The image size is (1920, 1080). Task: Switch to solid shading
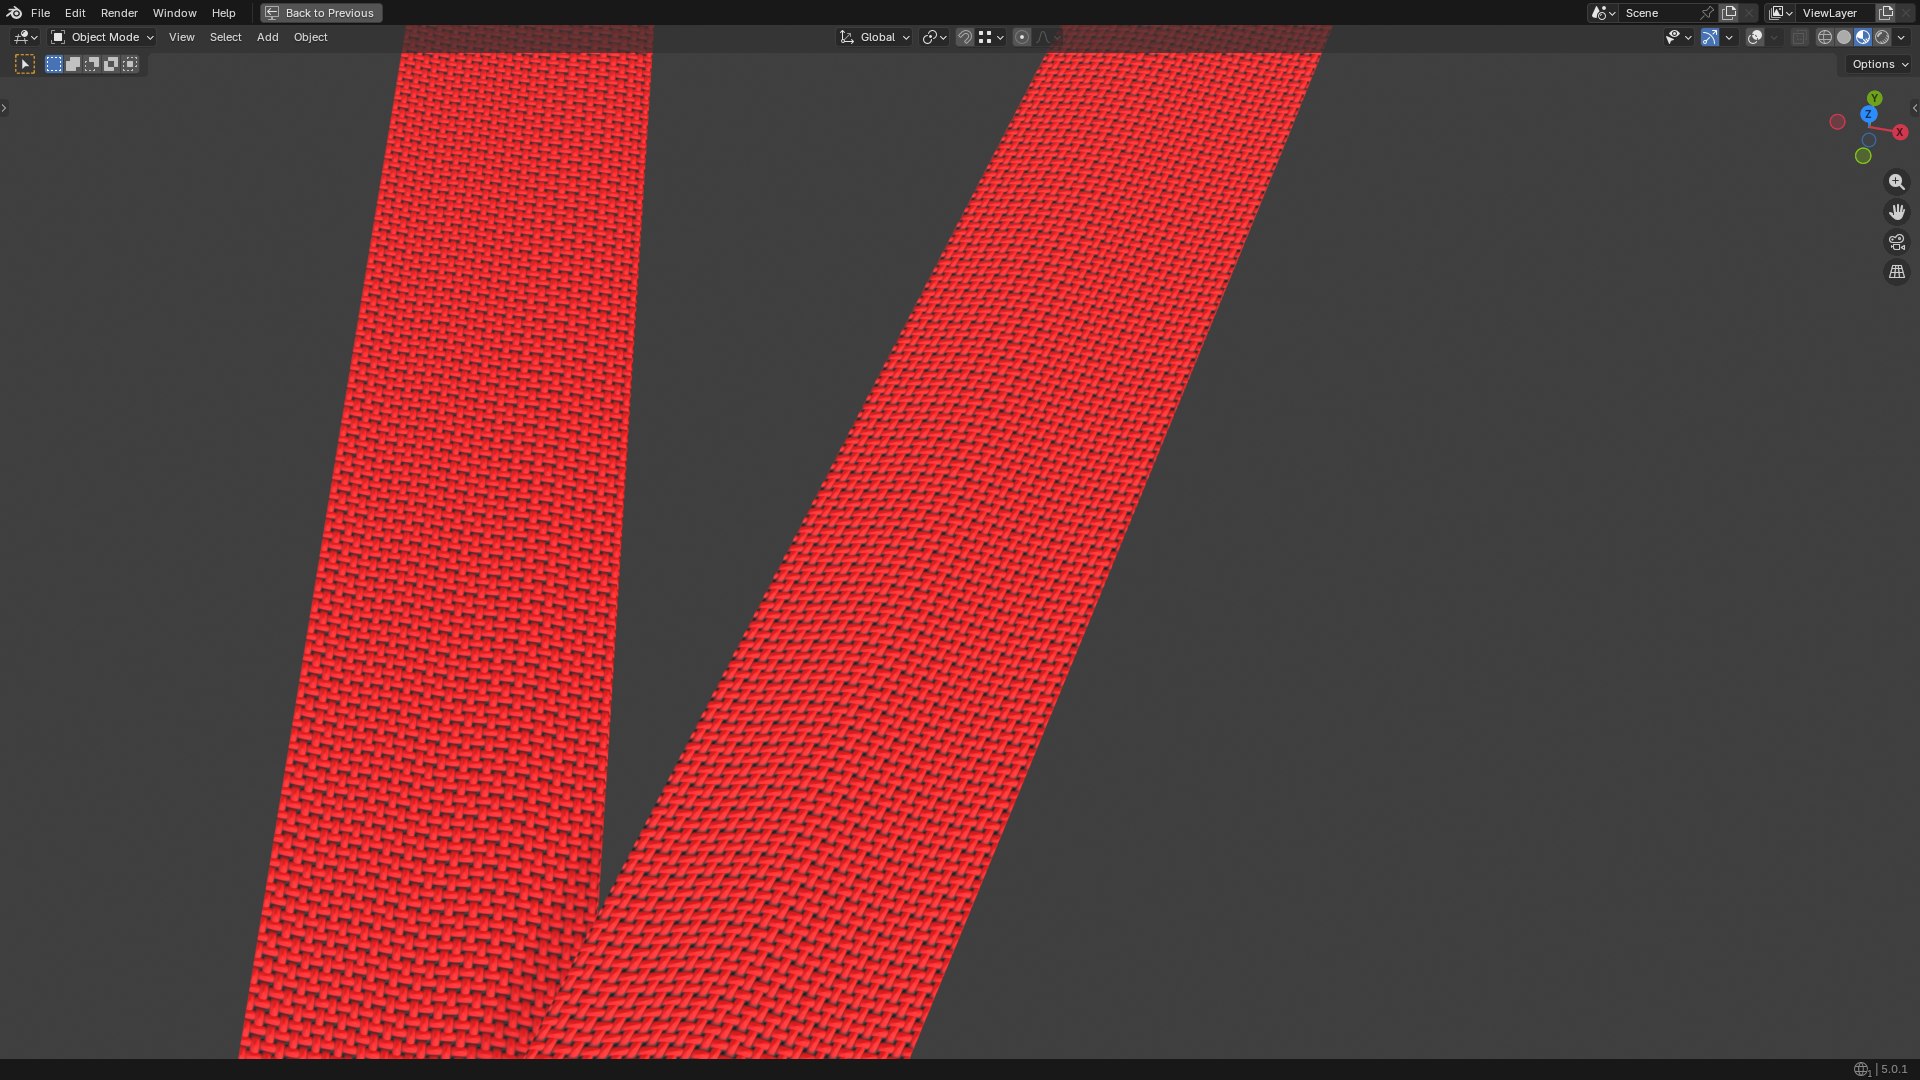pos(1844,37)
